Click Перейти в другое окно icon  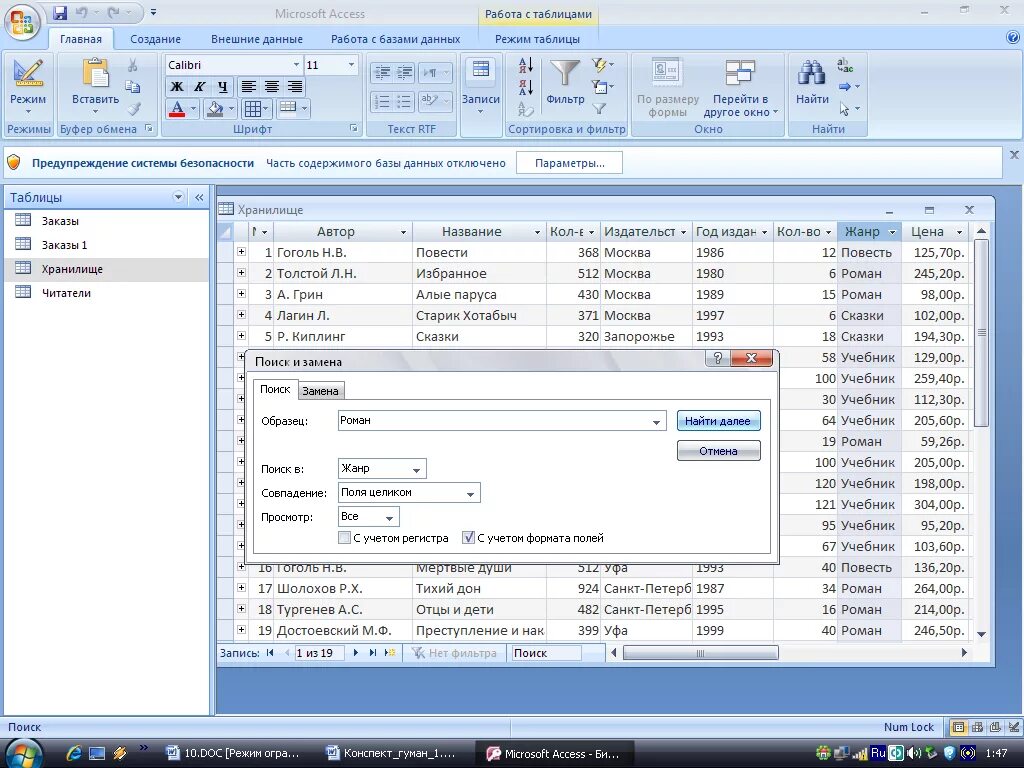coord(740,73)
